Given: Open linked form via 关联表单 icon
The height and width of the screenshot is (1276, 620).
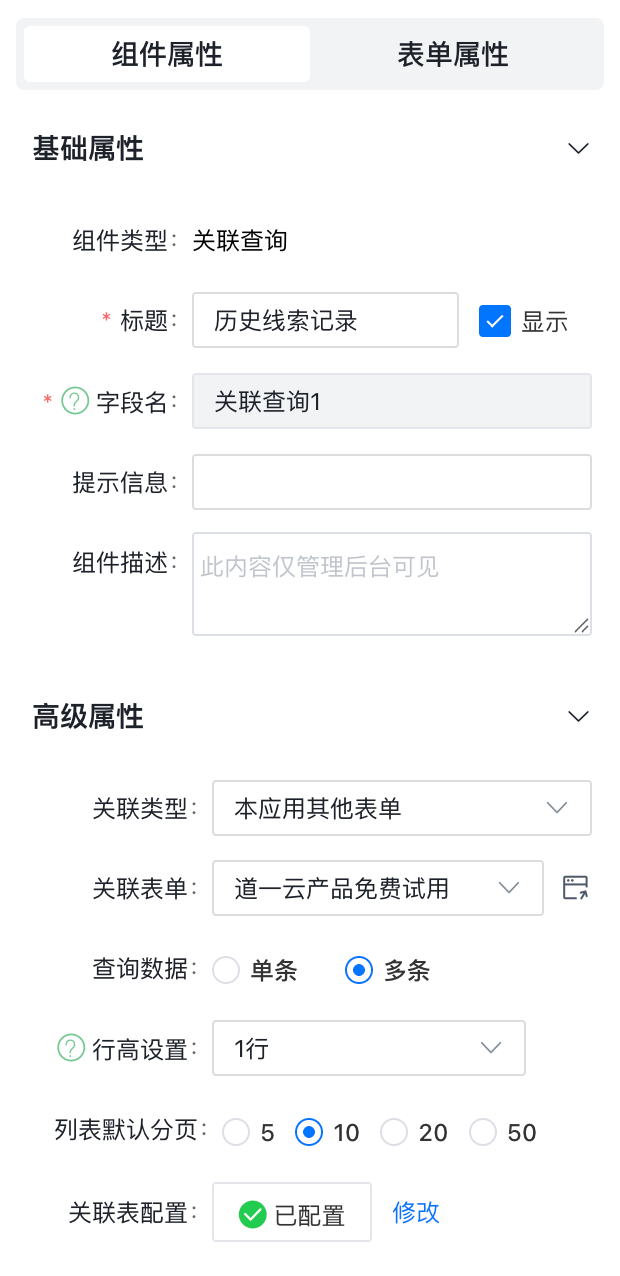Looking at the screenshot, I should tap(575, 887).
